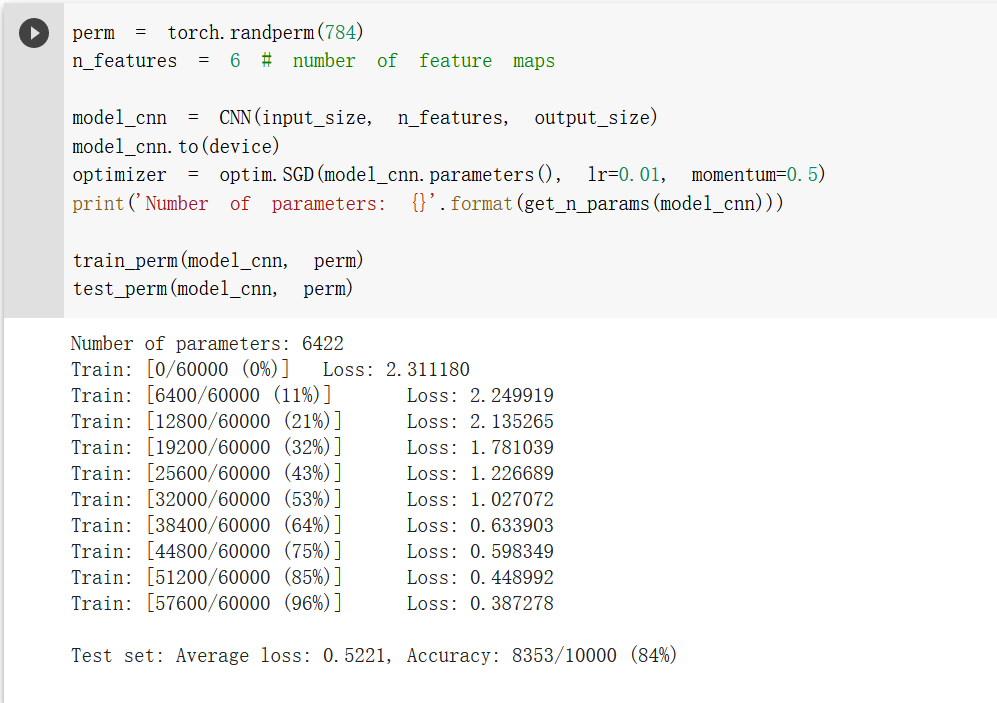Click the optim.SGD optimizer line
997x703 pixels.
[448, 175]
